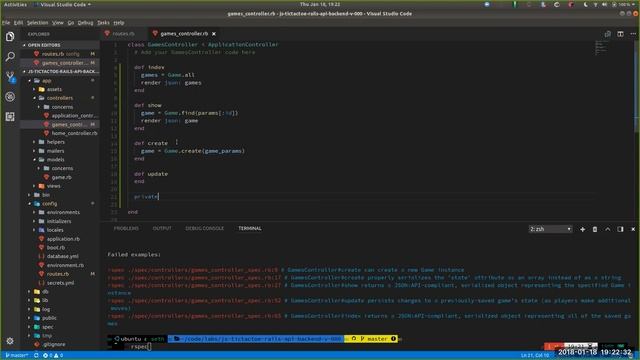Image resolution: width=640 pixels, height=360 pixels.
Task: Switch to the OUTPUT panel tab
Action: click(x=162, y=229)
